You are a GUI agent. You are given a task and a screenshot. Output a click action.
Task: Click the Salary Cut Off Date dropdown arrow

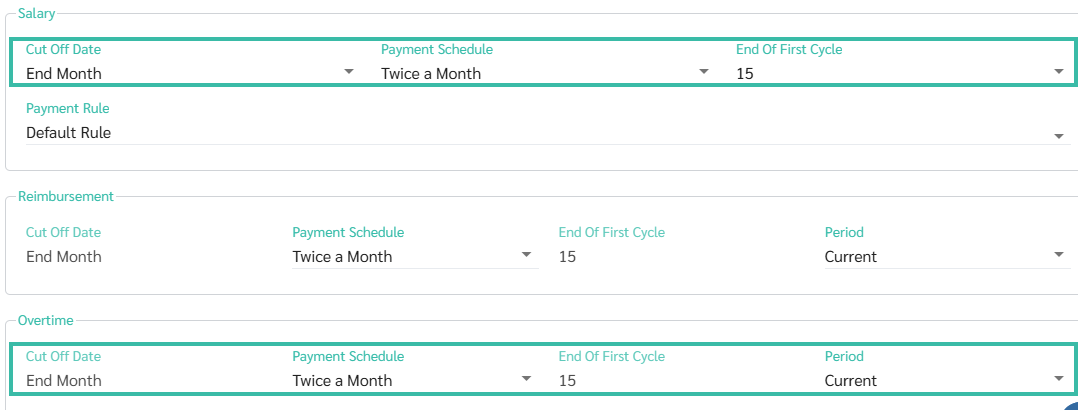point(349,72)
